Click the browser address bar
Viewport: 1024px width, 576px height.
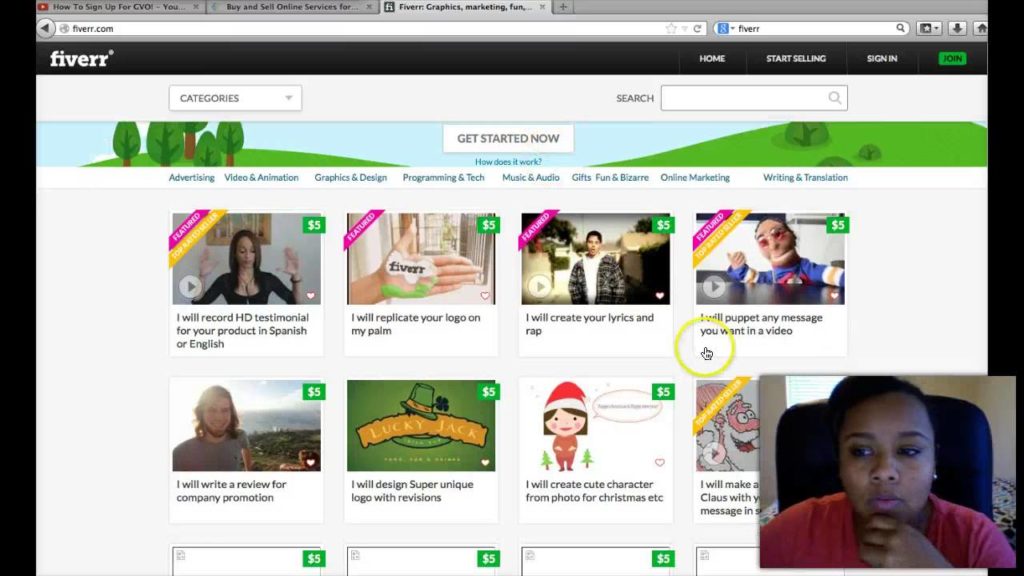tap(366, 29)
